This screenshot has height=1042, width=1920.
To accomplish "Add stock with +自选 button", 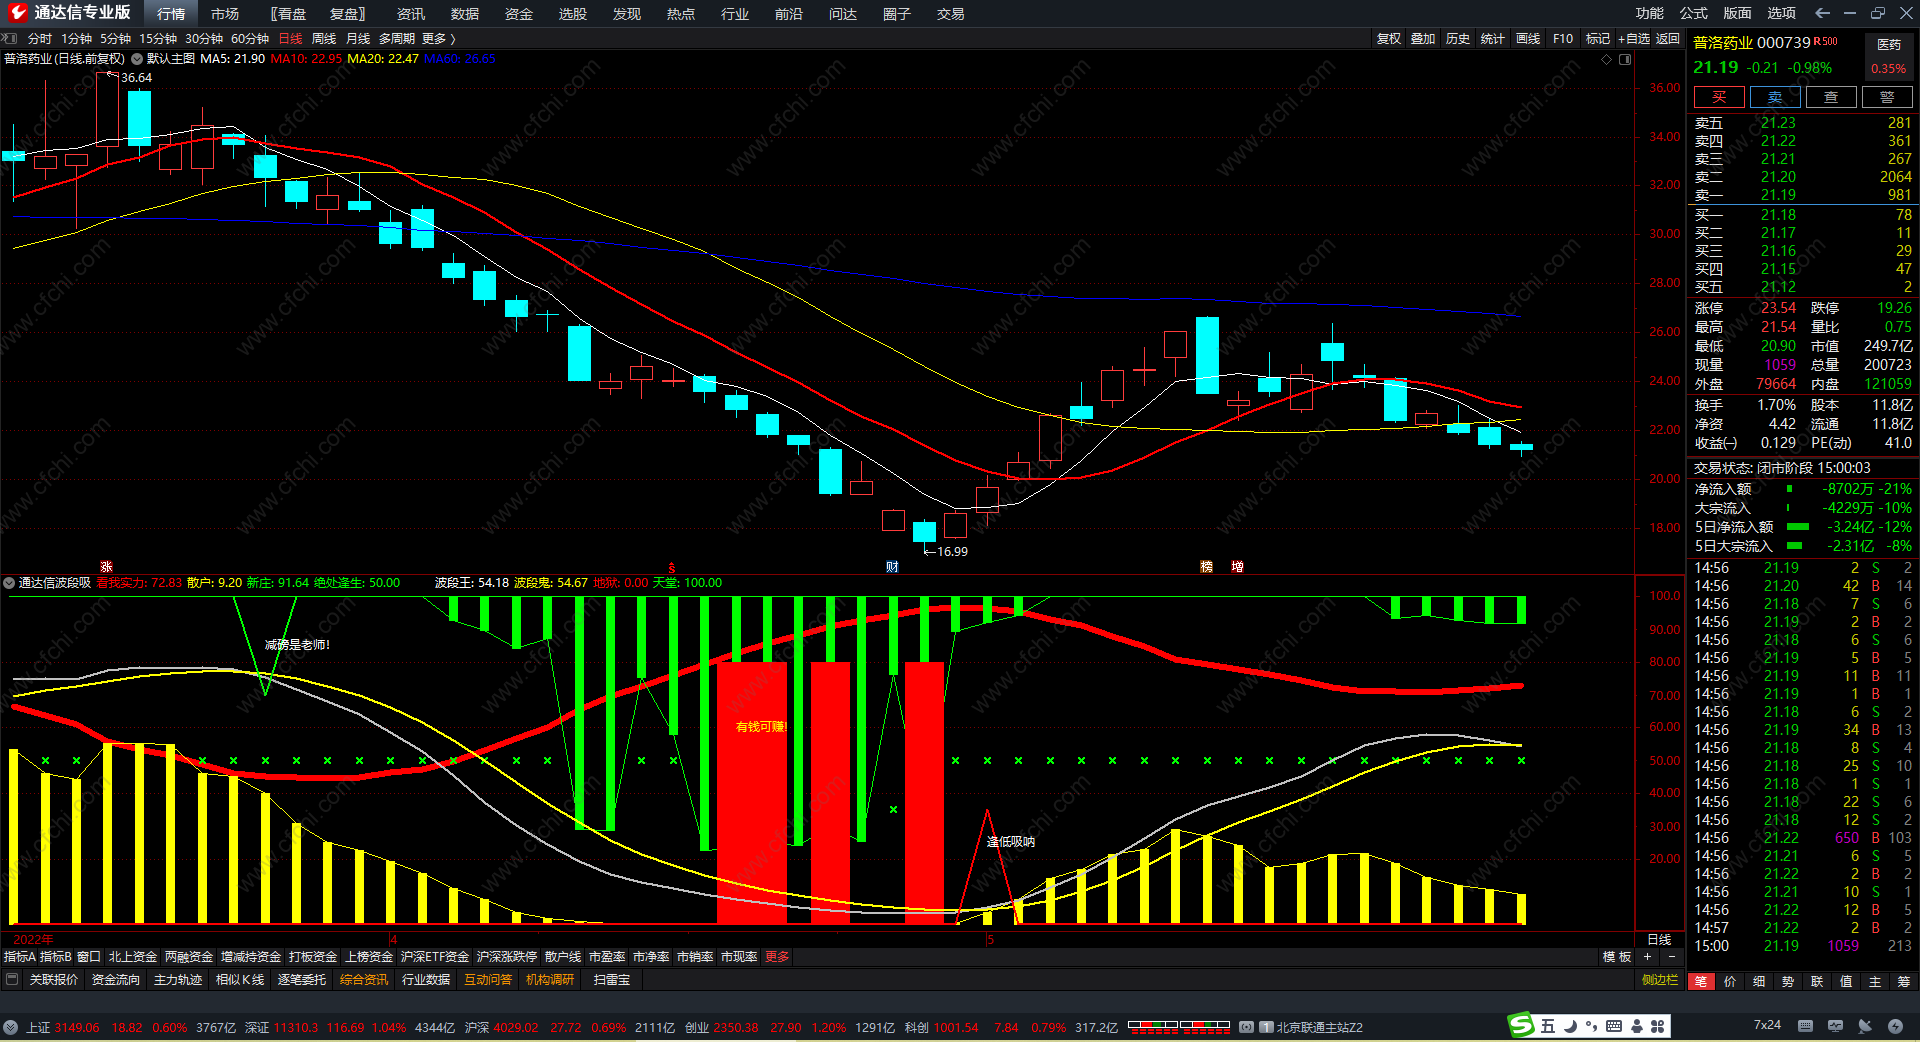I will pos(1633,38).
